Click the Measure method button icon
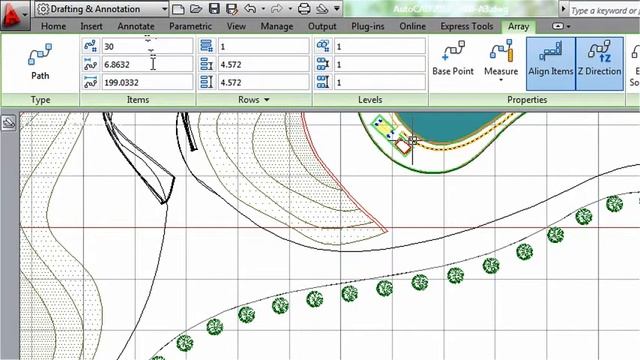Viewport: 640px width, 360px height. (x=501, y=51)
